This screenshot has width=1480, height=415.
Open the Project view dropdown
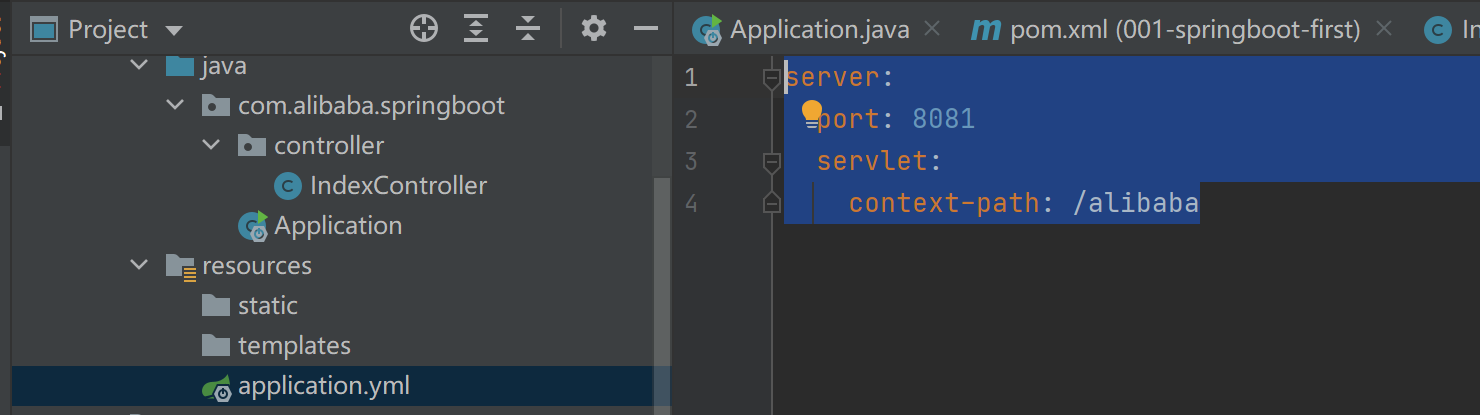174,31
